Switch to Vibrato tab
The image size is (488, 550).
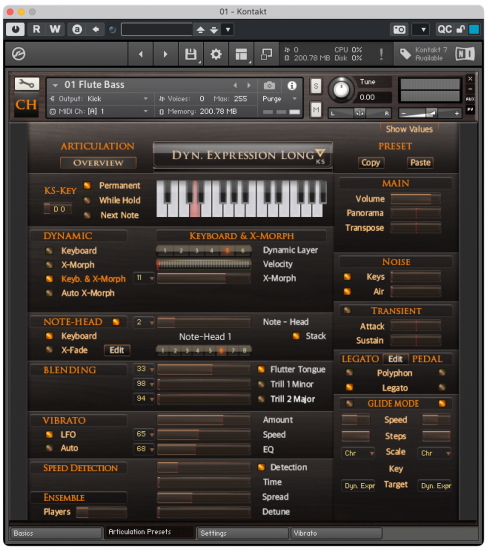(x=335, y=533)
